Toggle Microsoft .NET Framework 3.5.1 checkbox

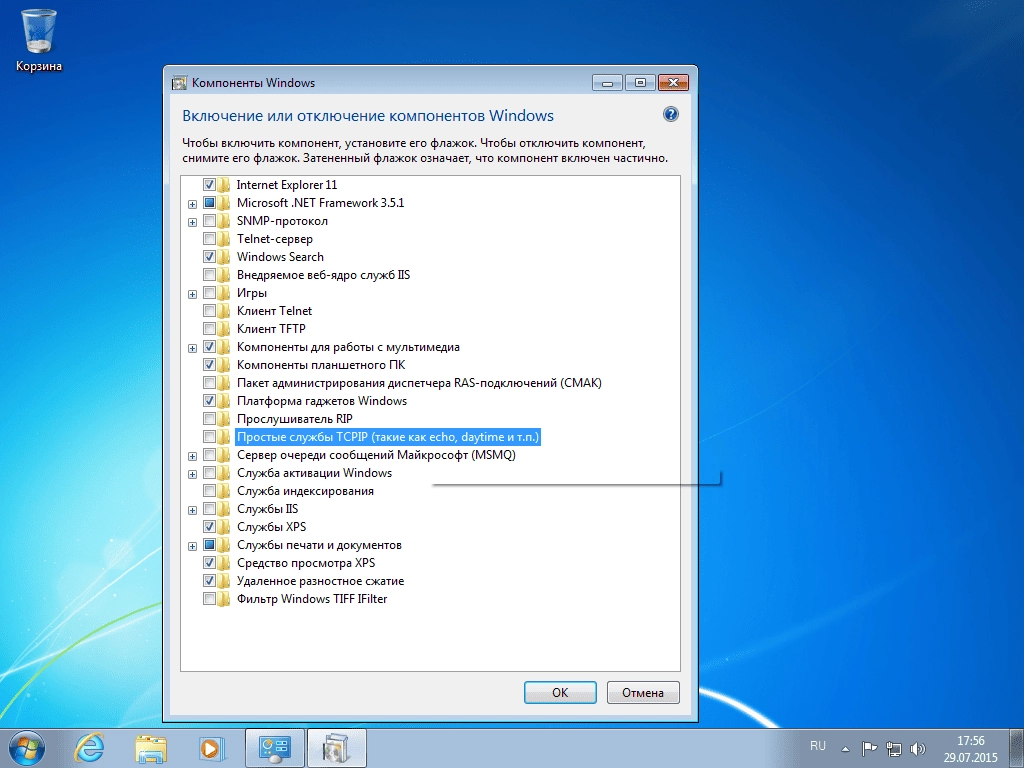(209, 202)
